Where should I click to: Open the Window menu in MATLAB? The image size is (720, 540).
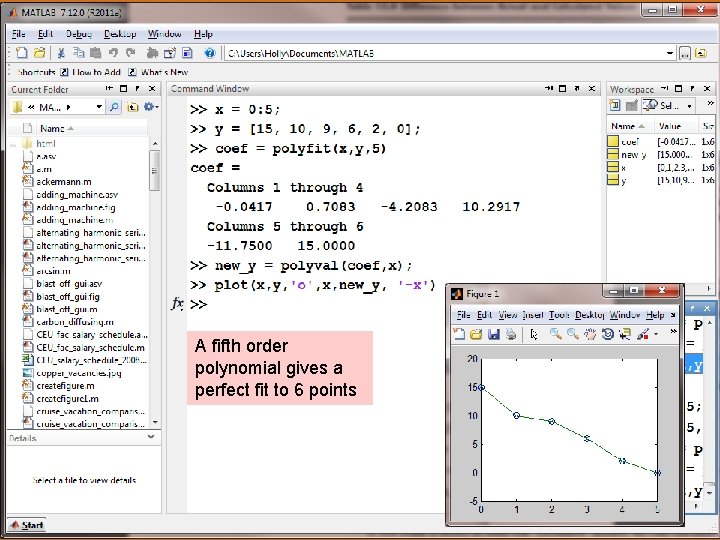[x=164, y=34]
